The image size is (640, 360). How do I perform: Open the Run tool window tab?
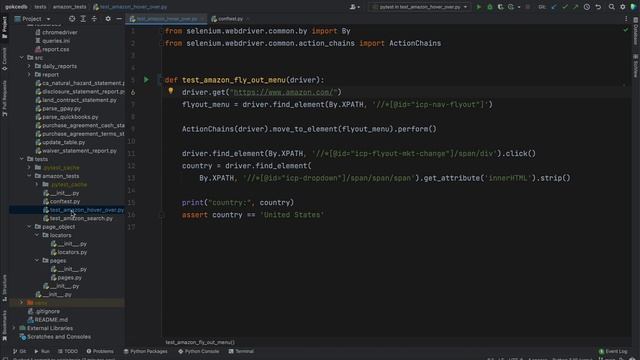pos(42,351)
